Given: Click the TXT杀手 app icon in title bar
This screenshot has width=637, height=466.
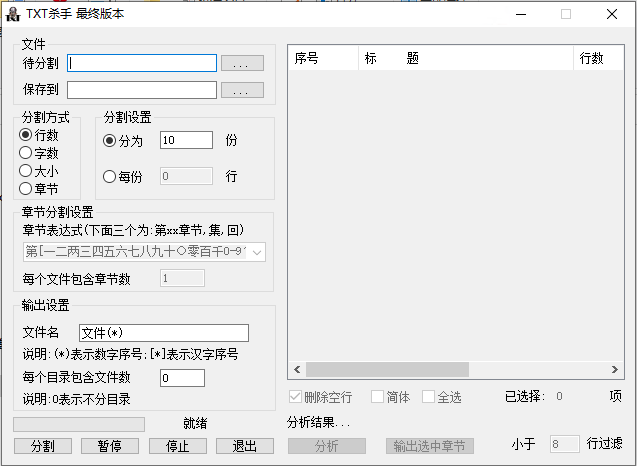Looking at the screenshot, I should (x=13, y=14).
